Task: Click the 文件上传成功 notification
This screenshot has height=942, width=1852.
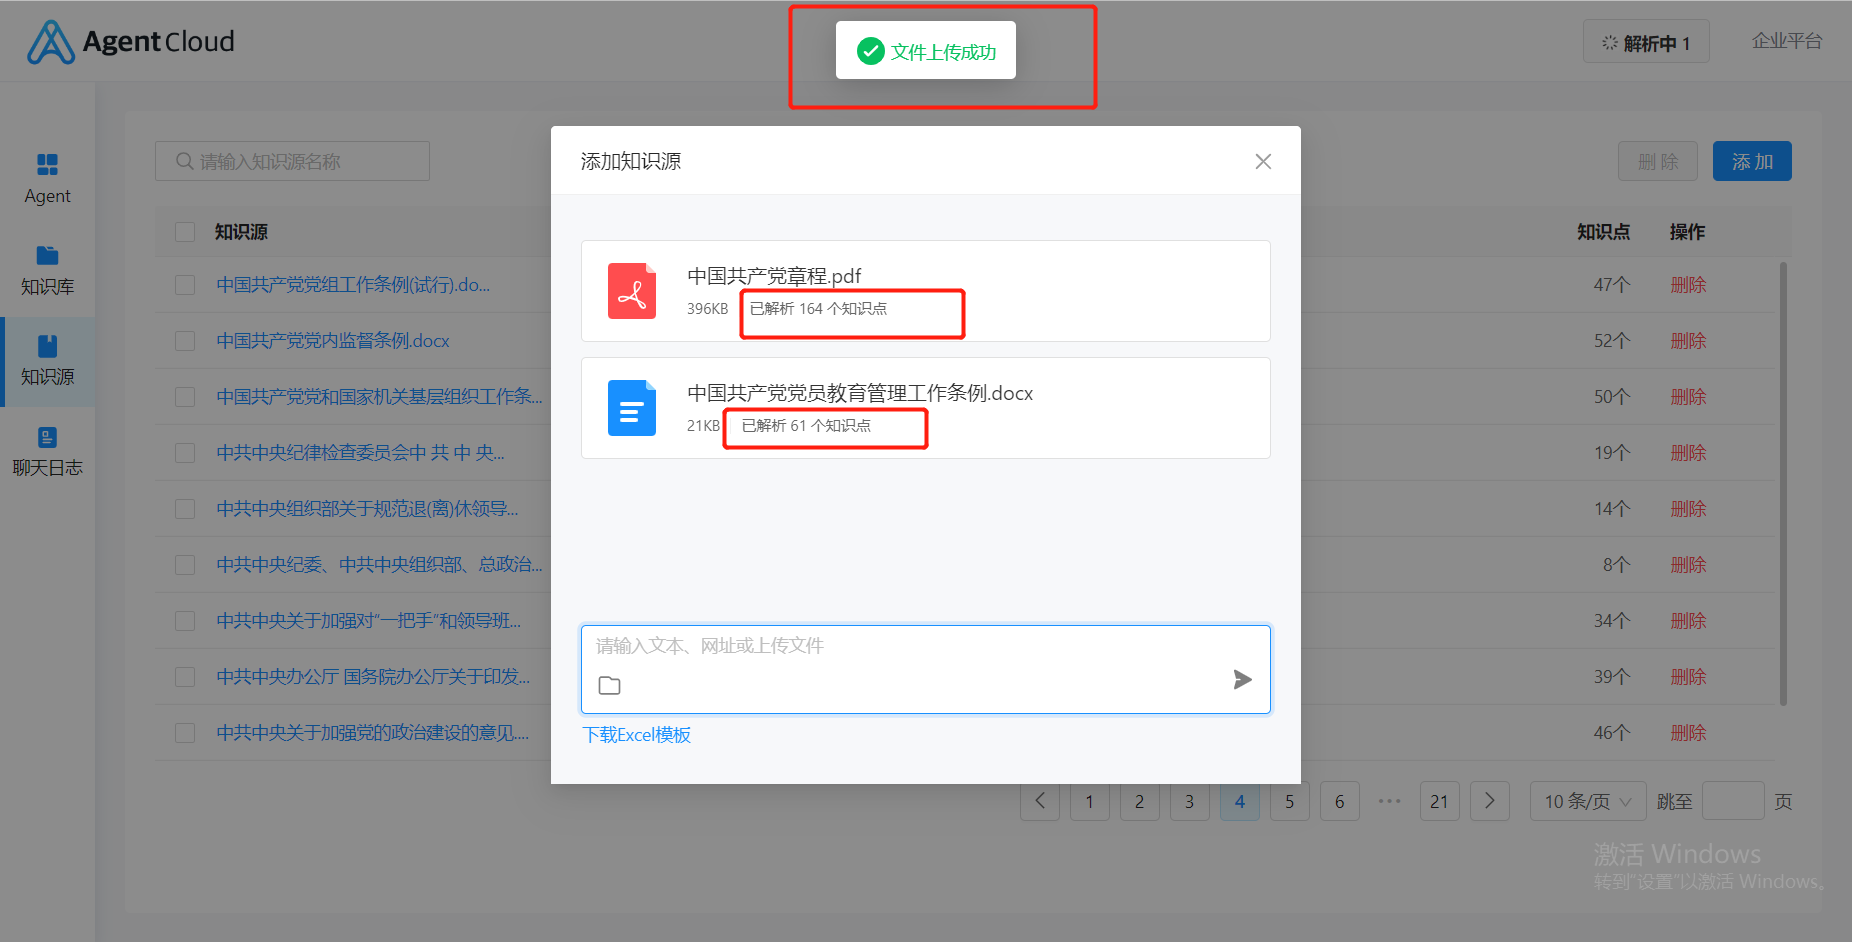Action: click(x=926, y=51)
